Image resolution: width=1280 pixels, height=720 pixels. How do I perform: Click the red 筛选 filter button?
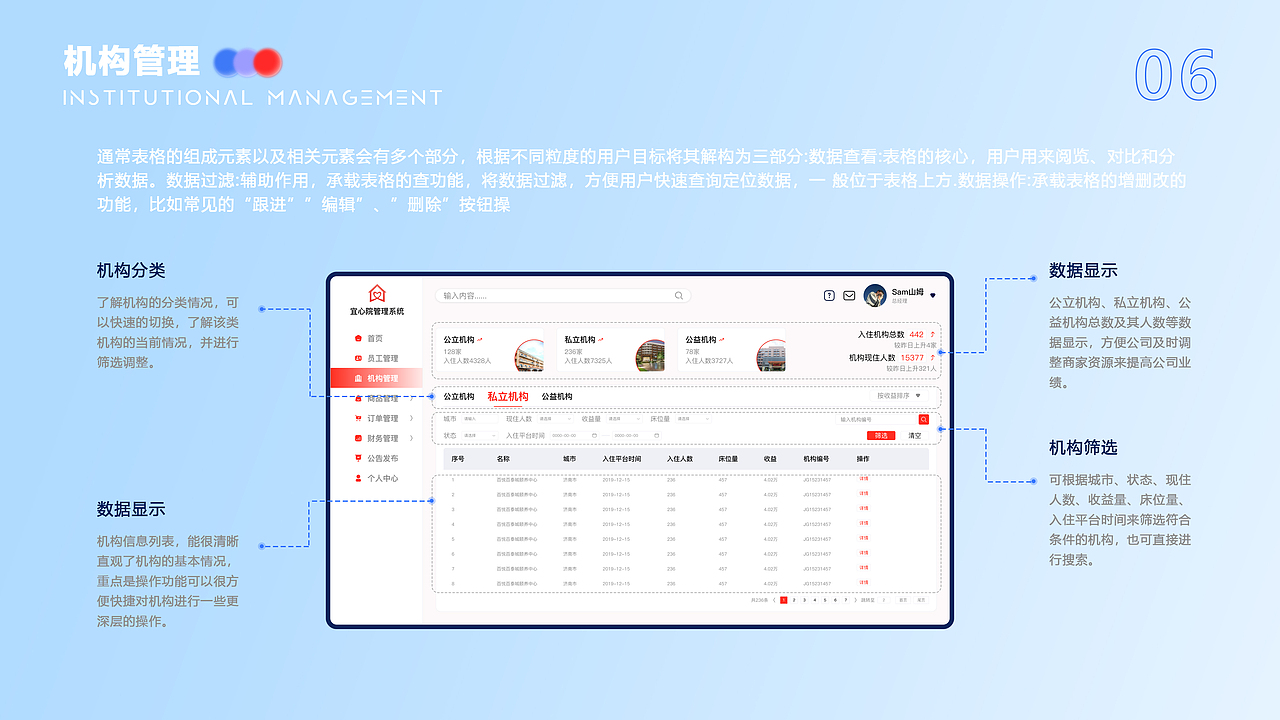[x=881, y=436]
